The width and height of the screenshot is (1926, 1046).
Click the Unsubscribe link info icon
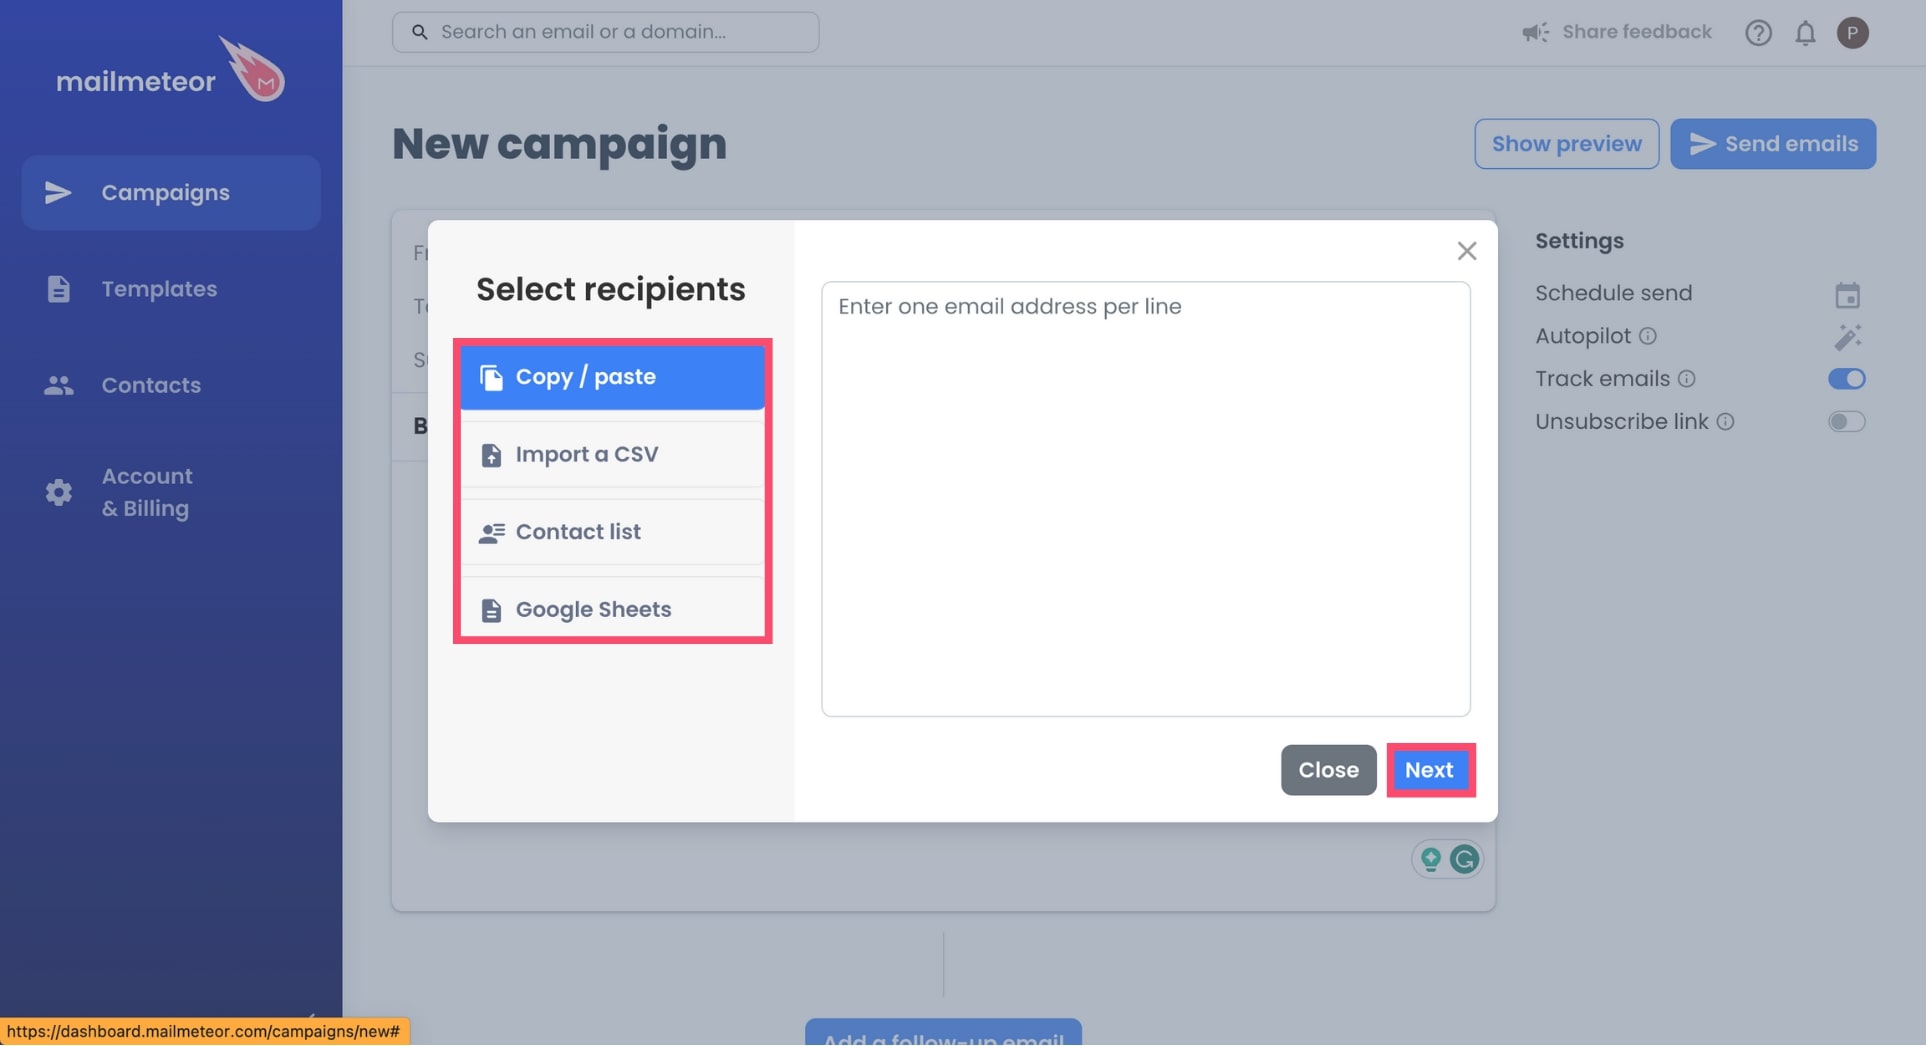[x=1725, y=422]
